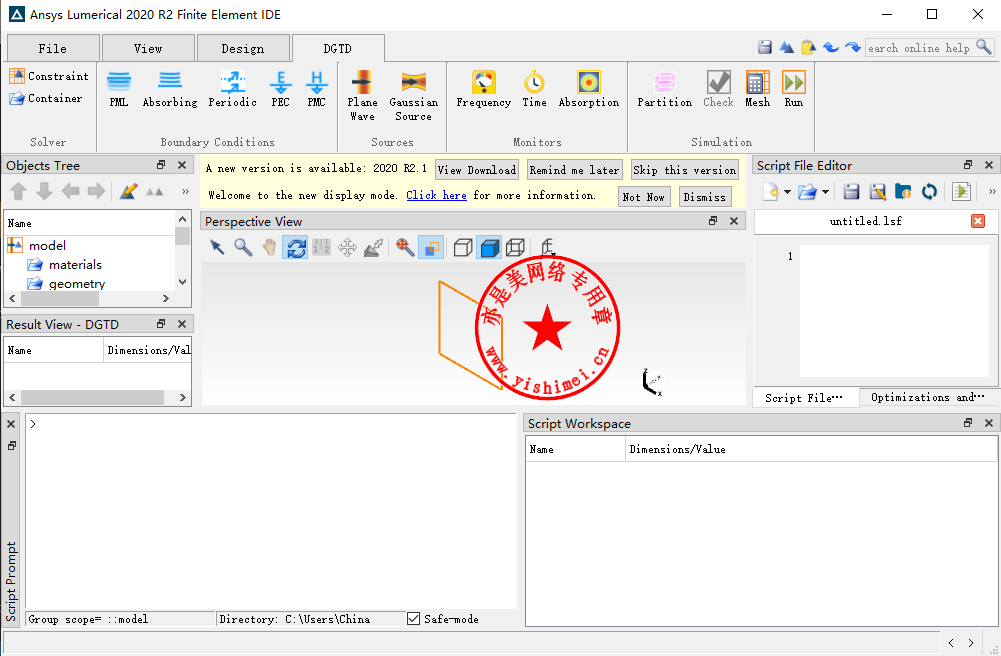Image resolution: width=1001 pixels, height=656 pixels.
Task: Add a PEC boundary condition
Action: (280, 89)
